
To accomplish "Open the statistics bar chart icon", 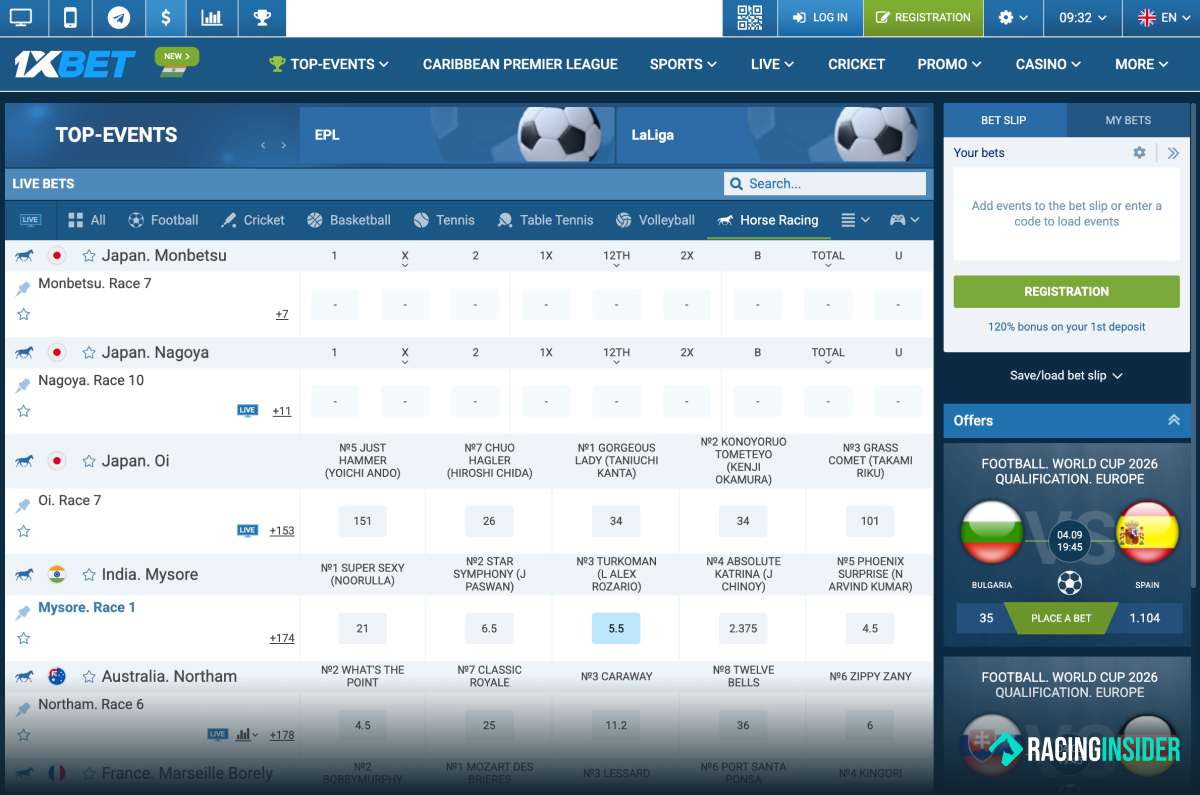I will click(212, 17).
